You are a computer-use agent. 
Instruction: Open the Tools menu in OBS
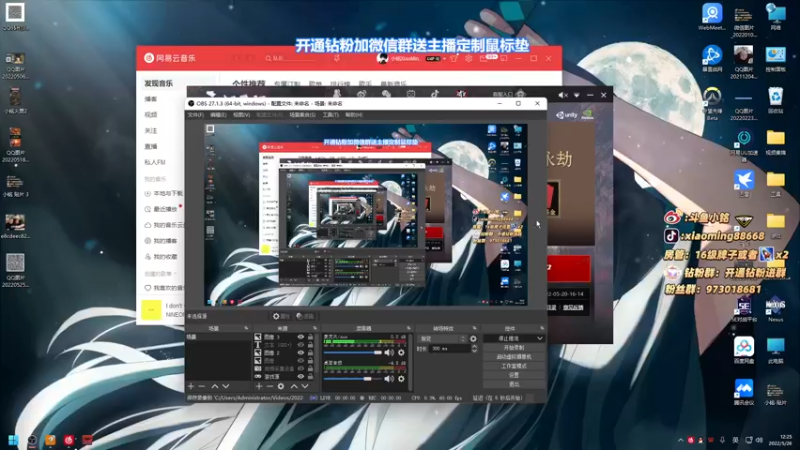point(331,115)
